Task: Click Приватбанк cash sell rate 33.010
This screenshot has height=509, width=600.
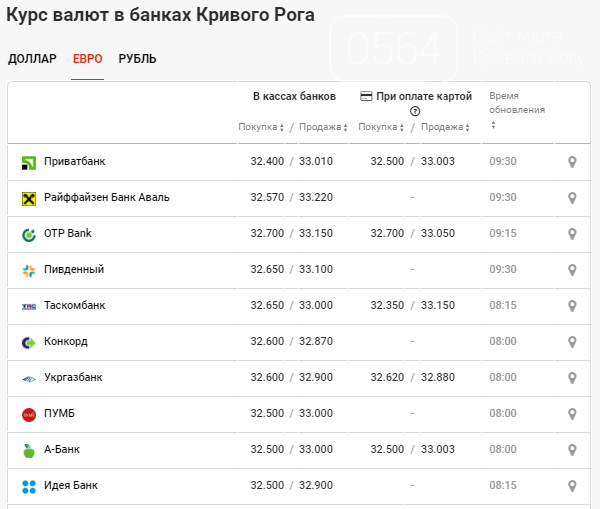Action: [316, 162]
